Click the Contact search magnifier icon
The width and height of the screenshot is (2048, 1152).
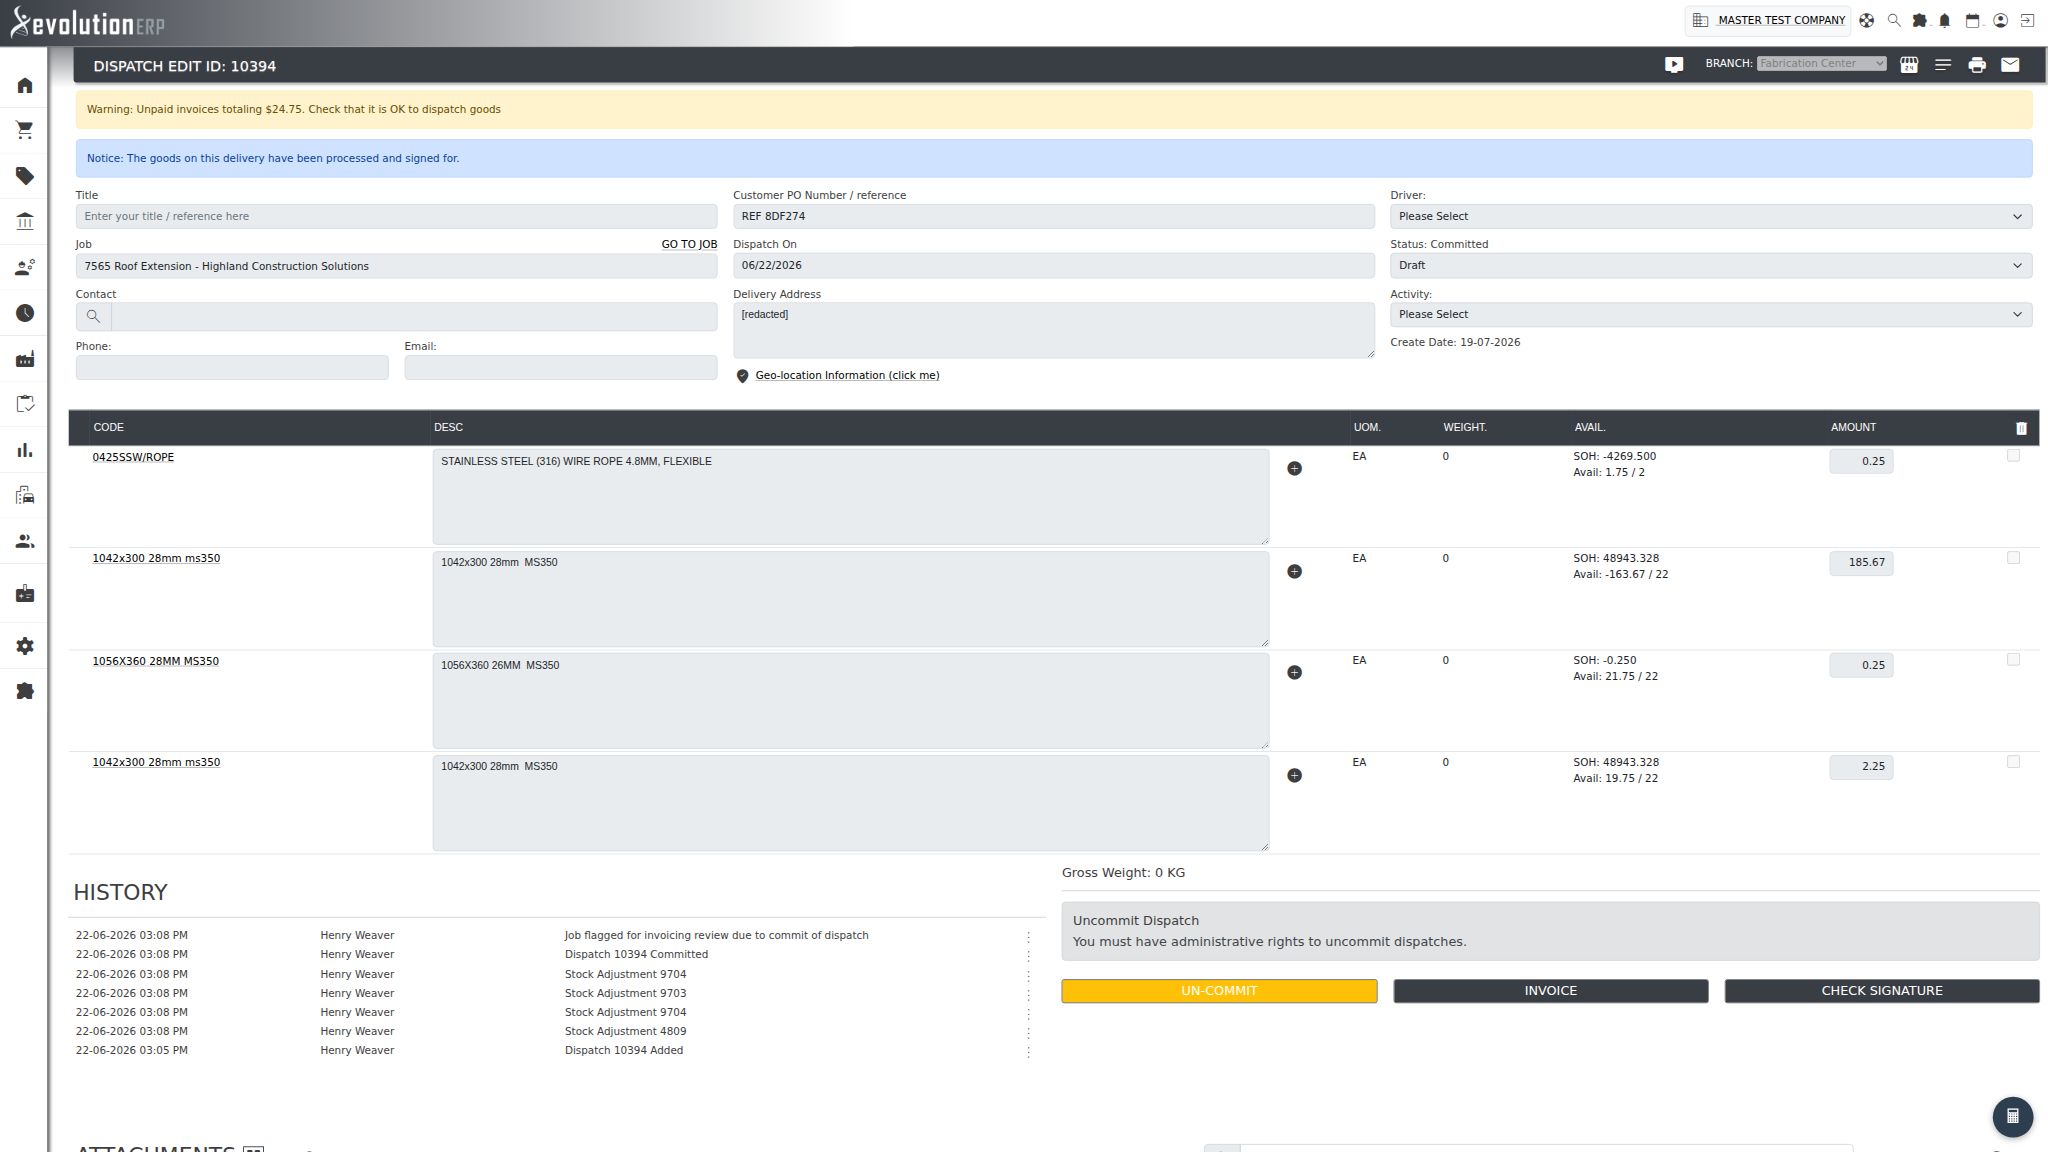tap(93, 317)
